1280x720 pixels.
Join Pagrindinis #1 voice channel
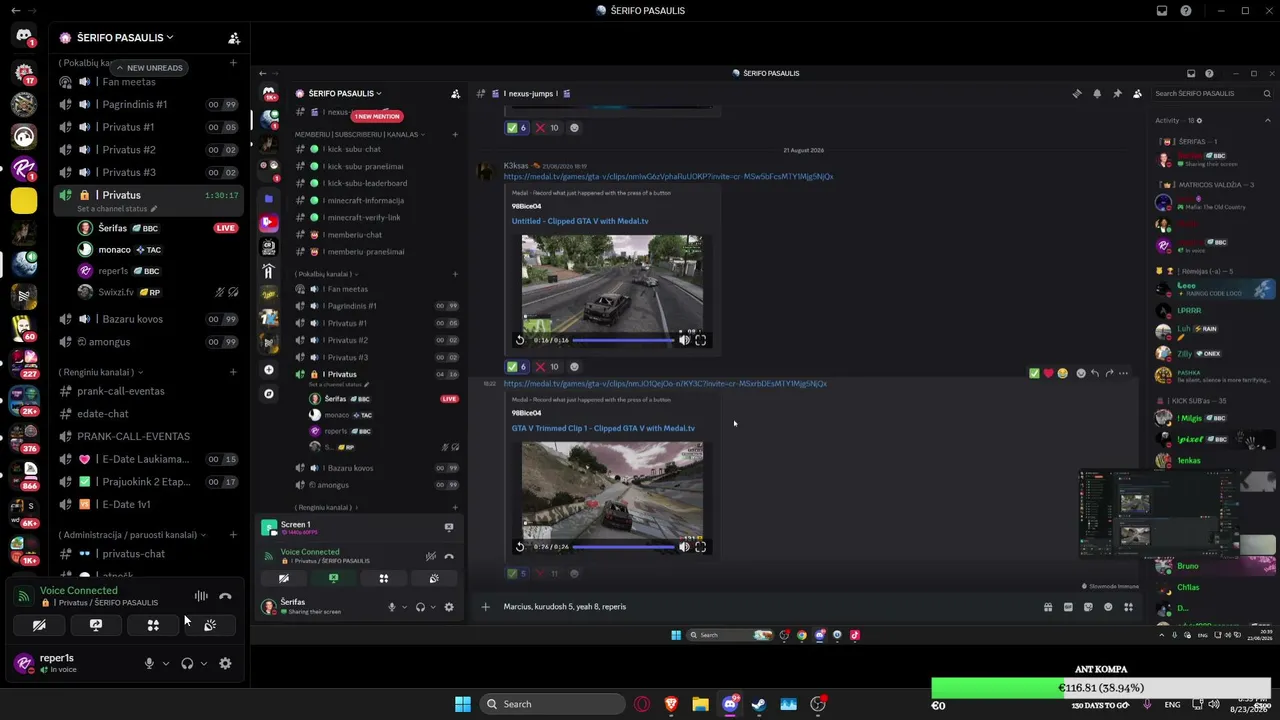(x=148, y=104)
